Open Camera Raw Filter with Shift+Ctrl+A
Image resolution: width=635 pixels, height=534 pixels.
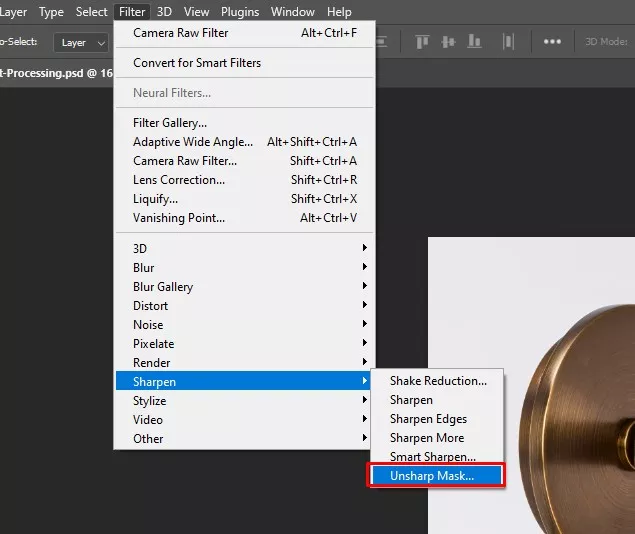click(x=245, y=161)
